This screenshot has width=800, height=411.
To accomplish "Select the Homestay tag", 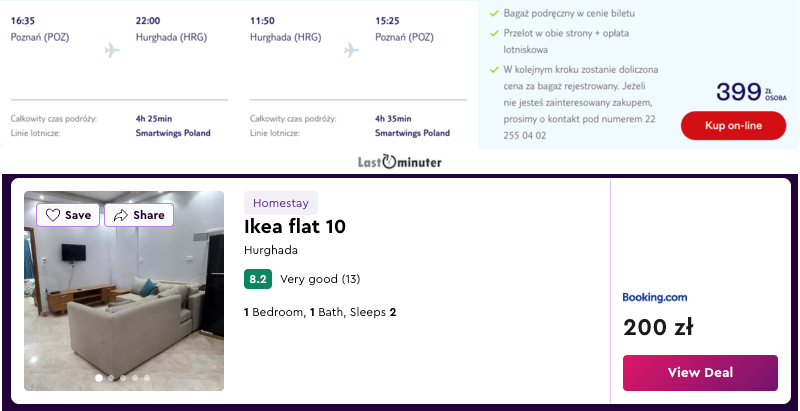I will (x=281, y=203).
